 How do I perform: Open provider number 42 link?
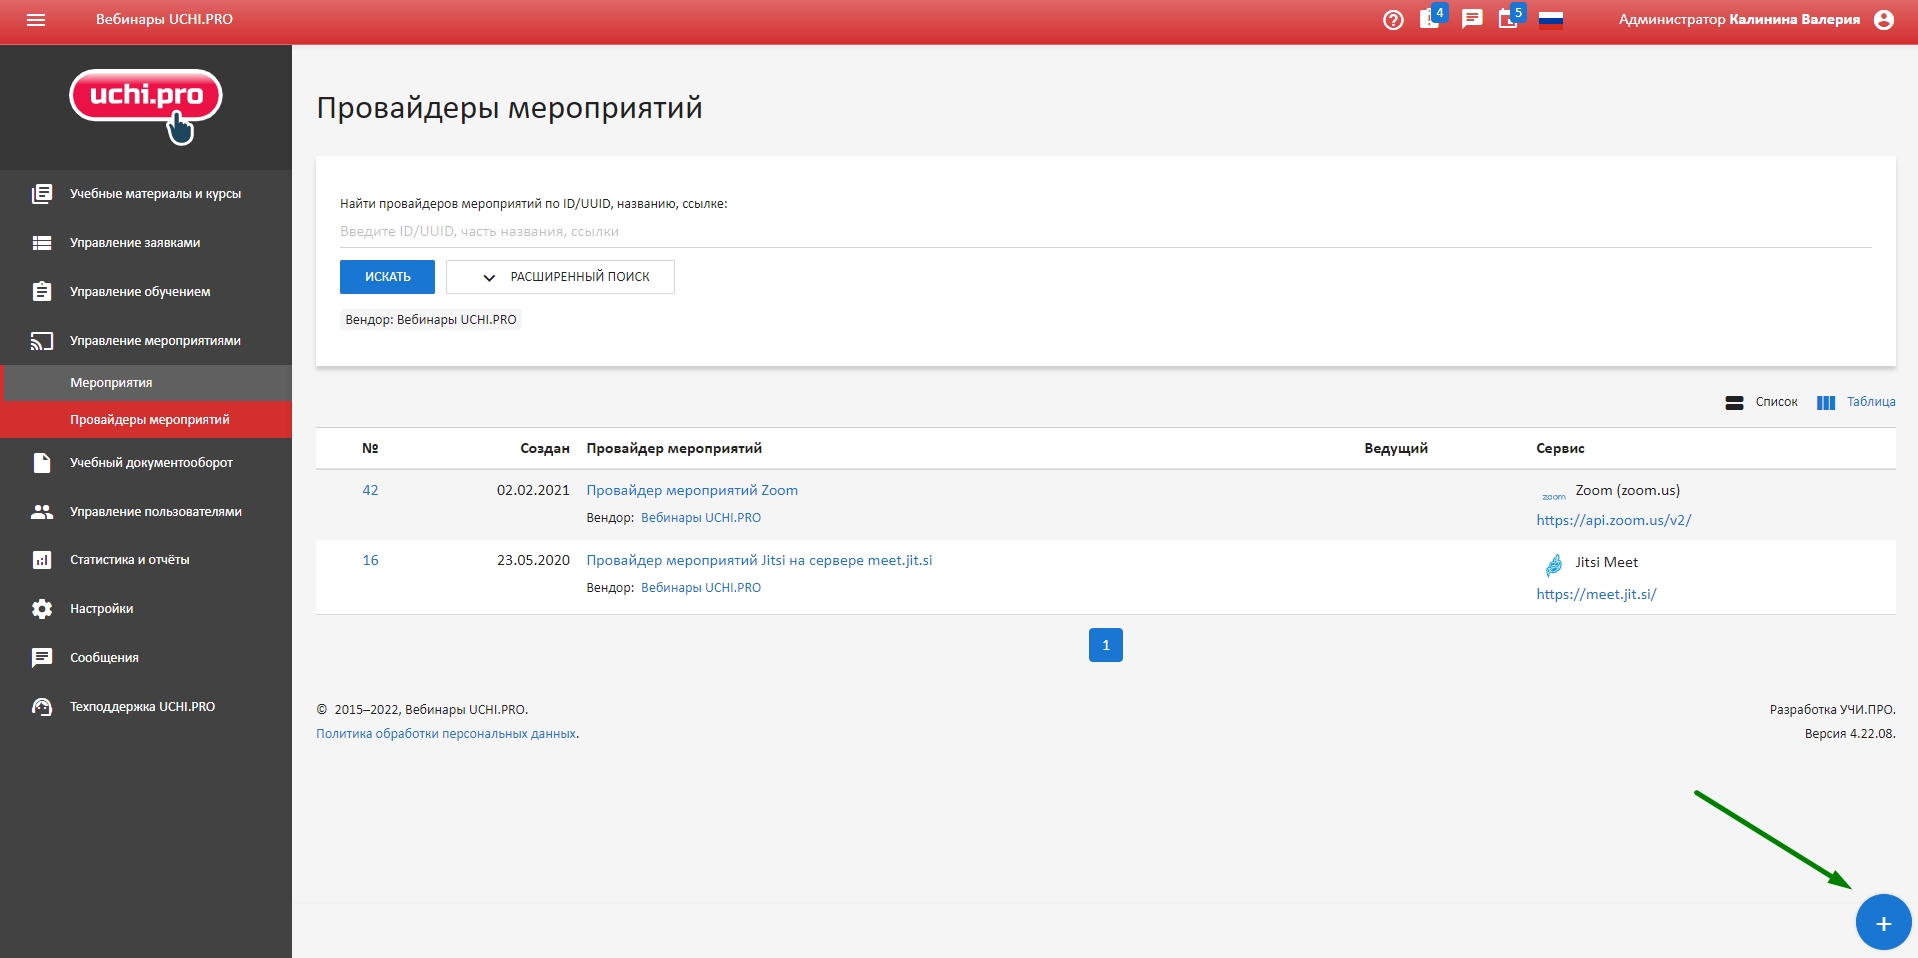point(370,490)
